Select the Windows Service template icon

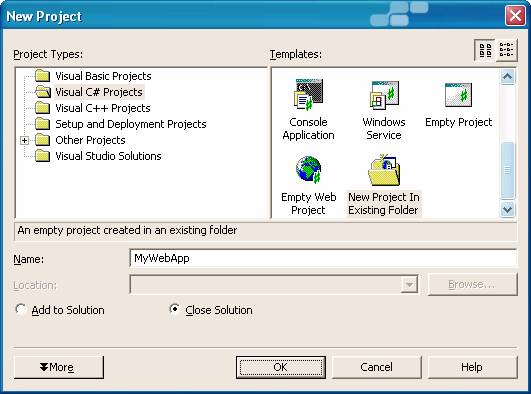point(384,95)
